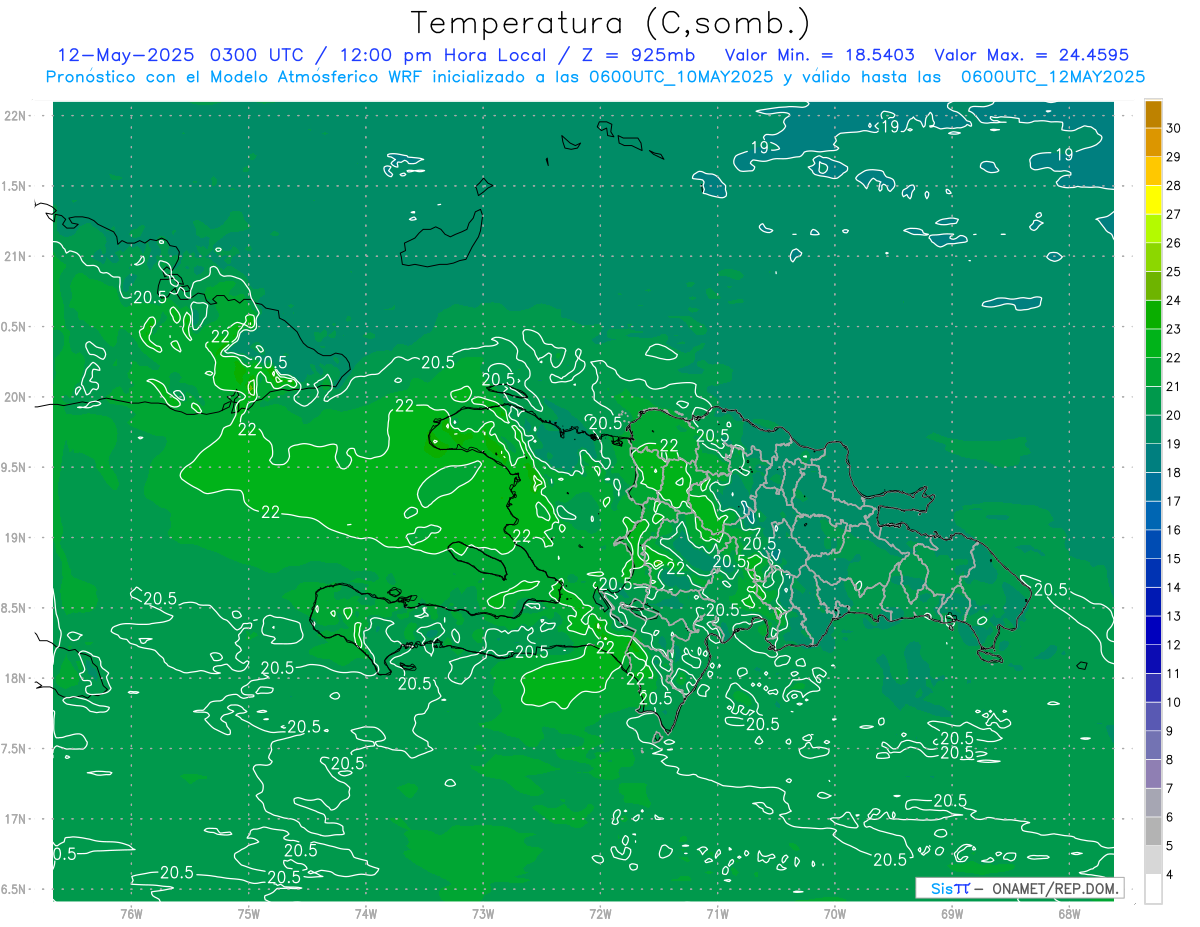Click the orange swatch between 29 and 30
Viewport: 1200px width, 927px height.
1153,143
